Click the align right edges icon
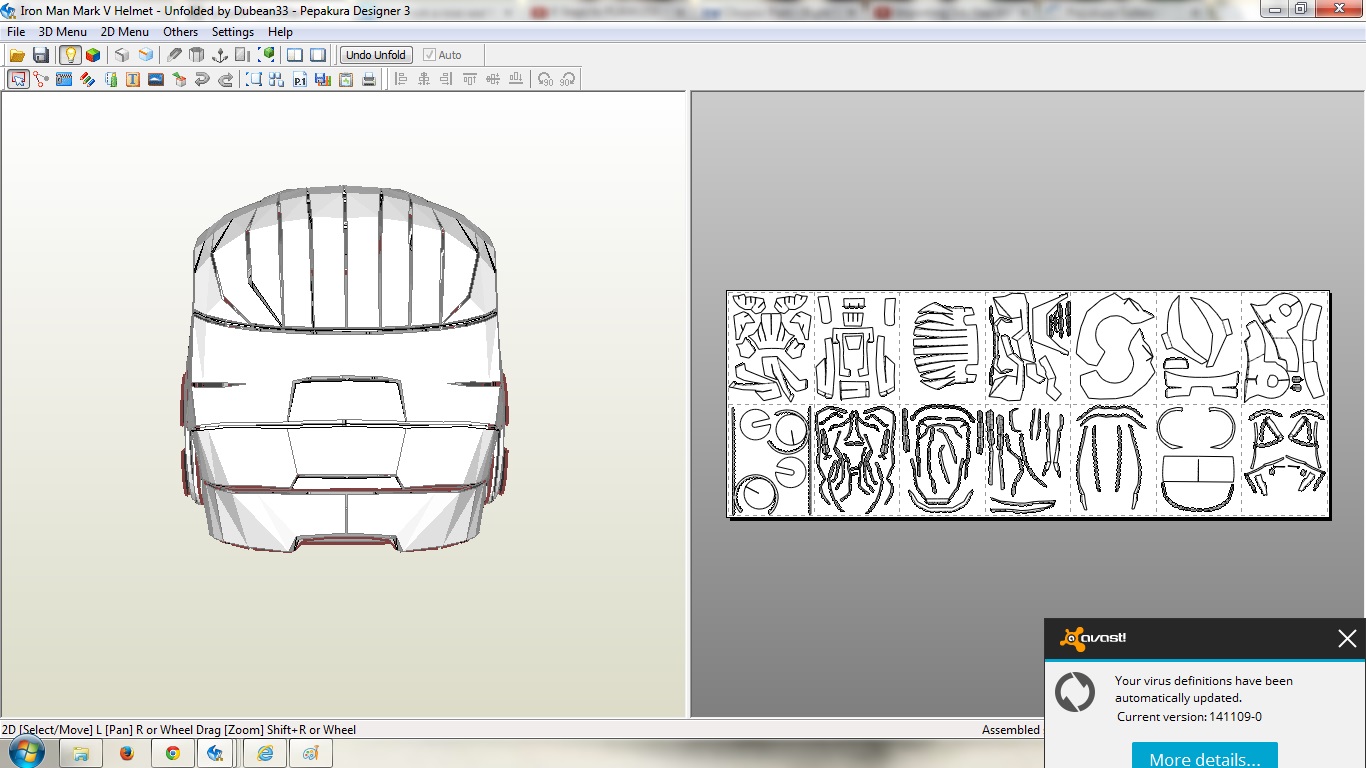Image resolution: width=1366 pixels, height=768 pixels. tap(447, 79)
